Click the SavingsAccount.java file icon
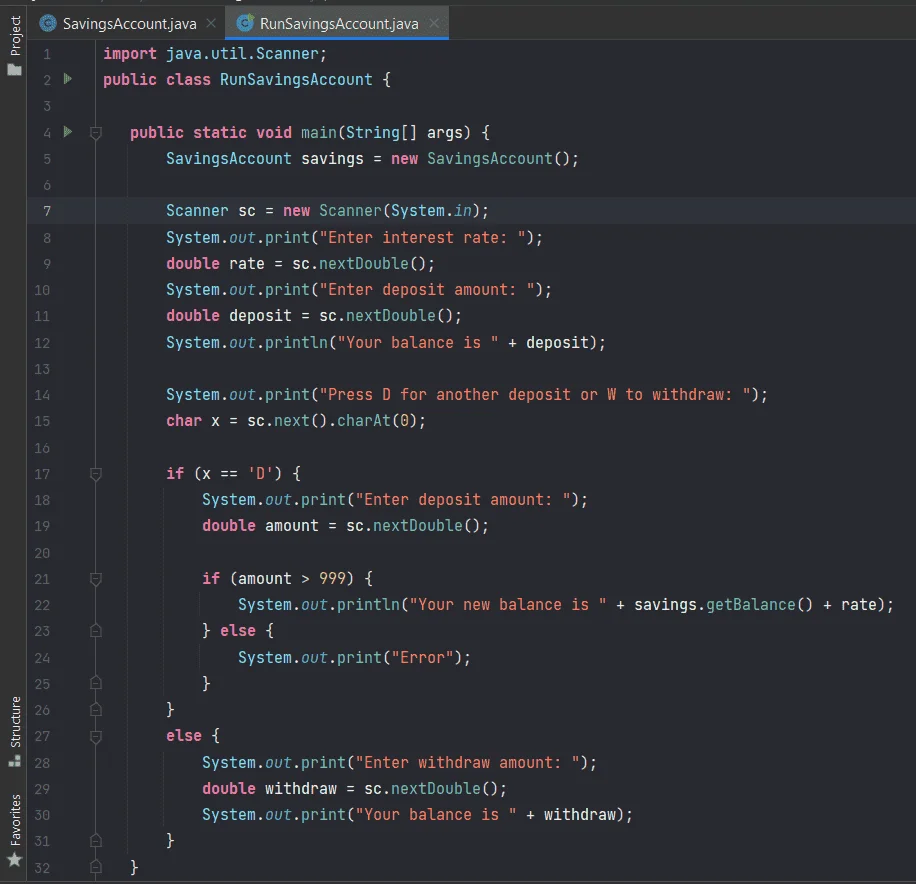Viewport: 916px width, 884px height. click(x=48, y=23)
